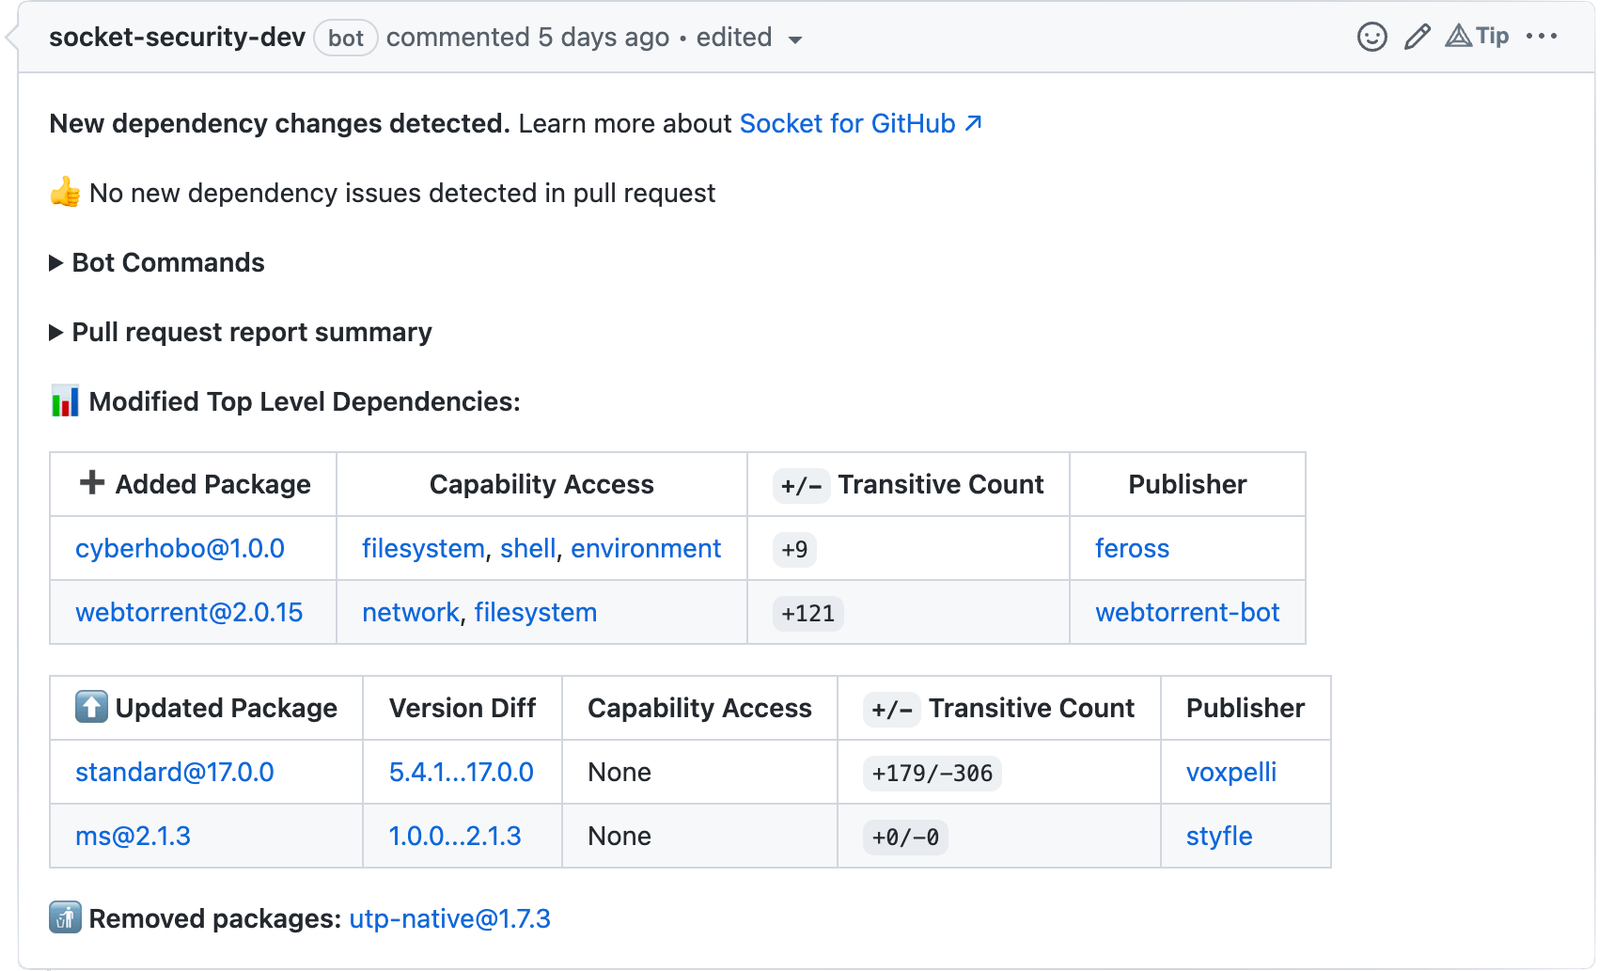Open the webtorrent@2.0.15 package link
The height and width of the screenshot is (971, 1600).
189,612
